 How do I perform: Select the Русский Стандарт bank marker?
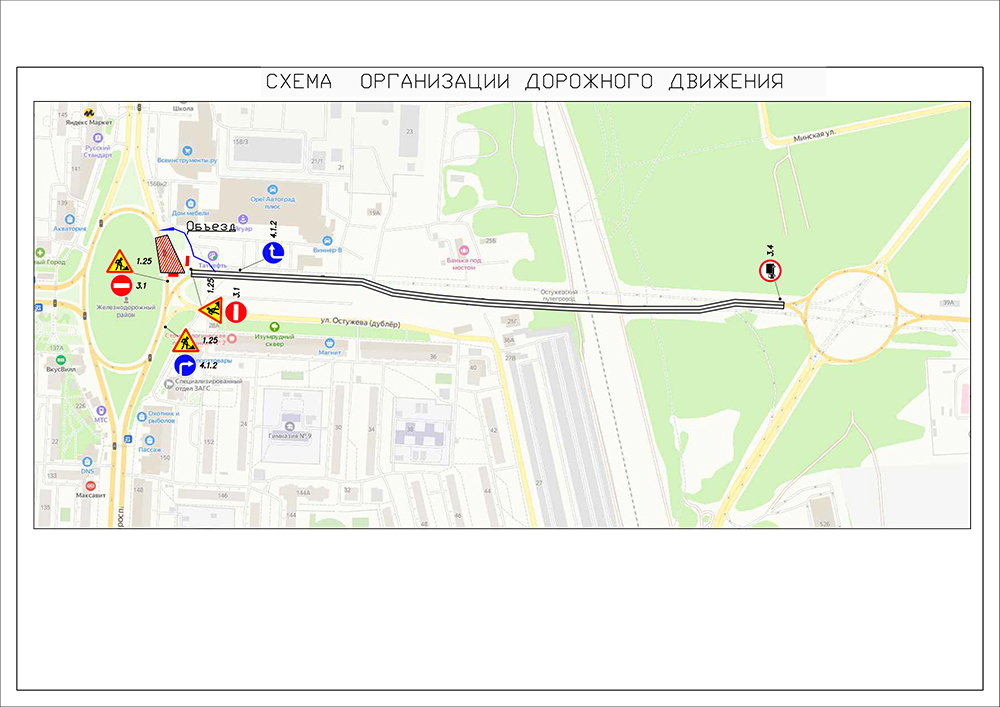point(97,138)
